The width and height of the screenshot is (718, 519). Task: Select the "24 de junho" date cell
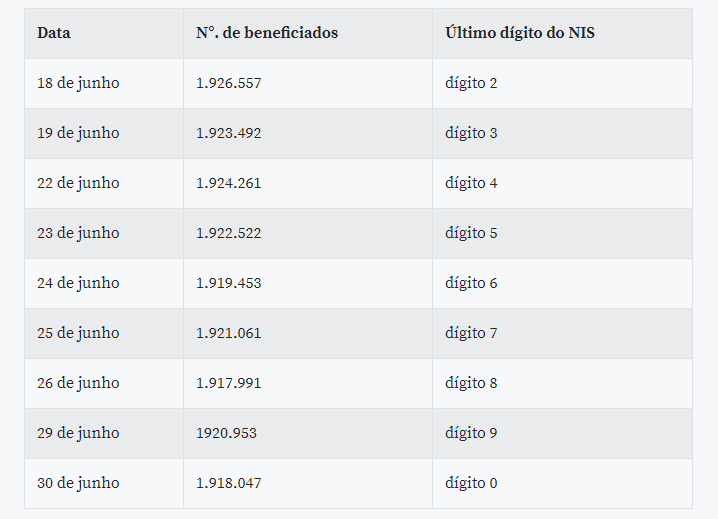click(x=78, y=283)
